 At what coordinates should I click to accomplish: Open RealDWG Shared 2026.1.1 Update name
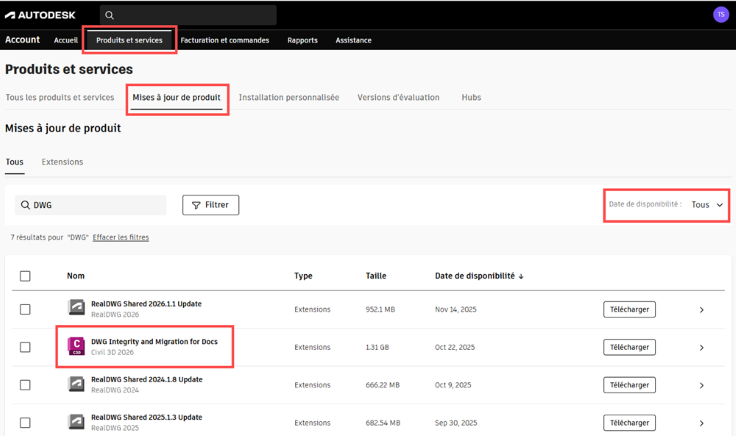point(146,304)
